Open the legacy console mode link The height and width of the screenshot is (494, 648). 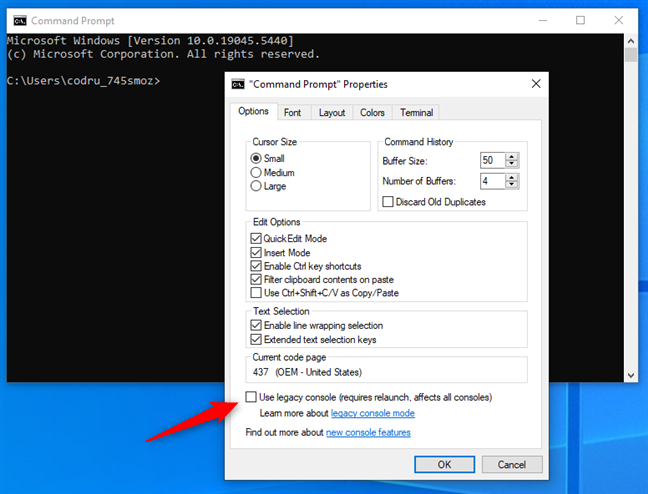(373, 413)
